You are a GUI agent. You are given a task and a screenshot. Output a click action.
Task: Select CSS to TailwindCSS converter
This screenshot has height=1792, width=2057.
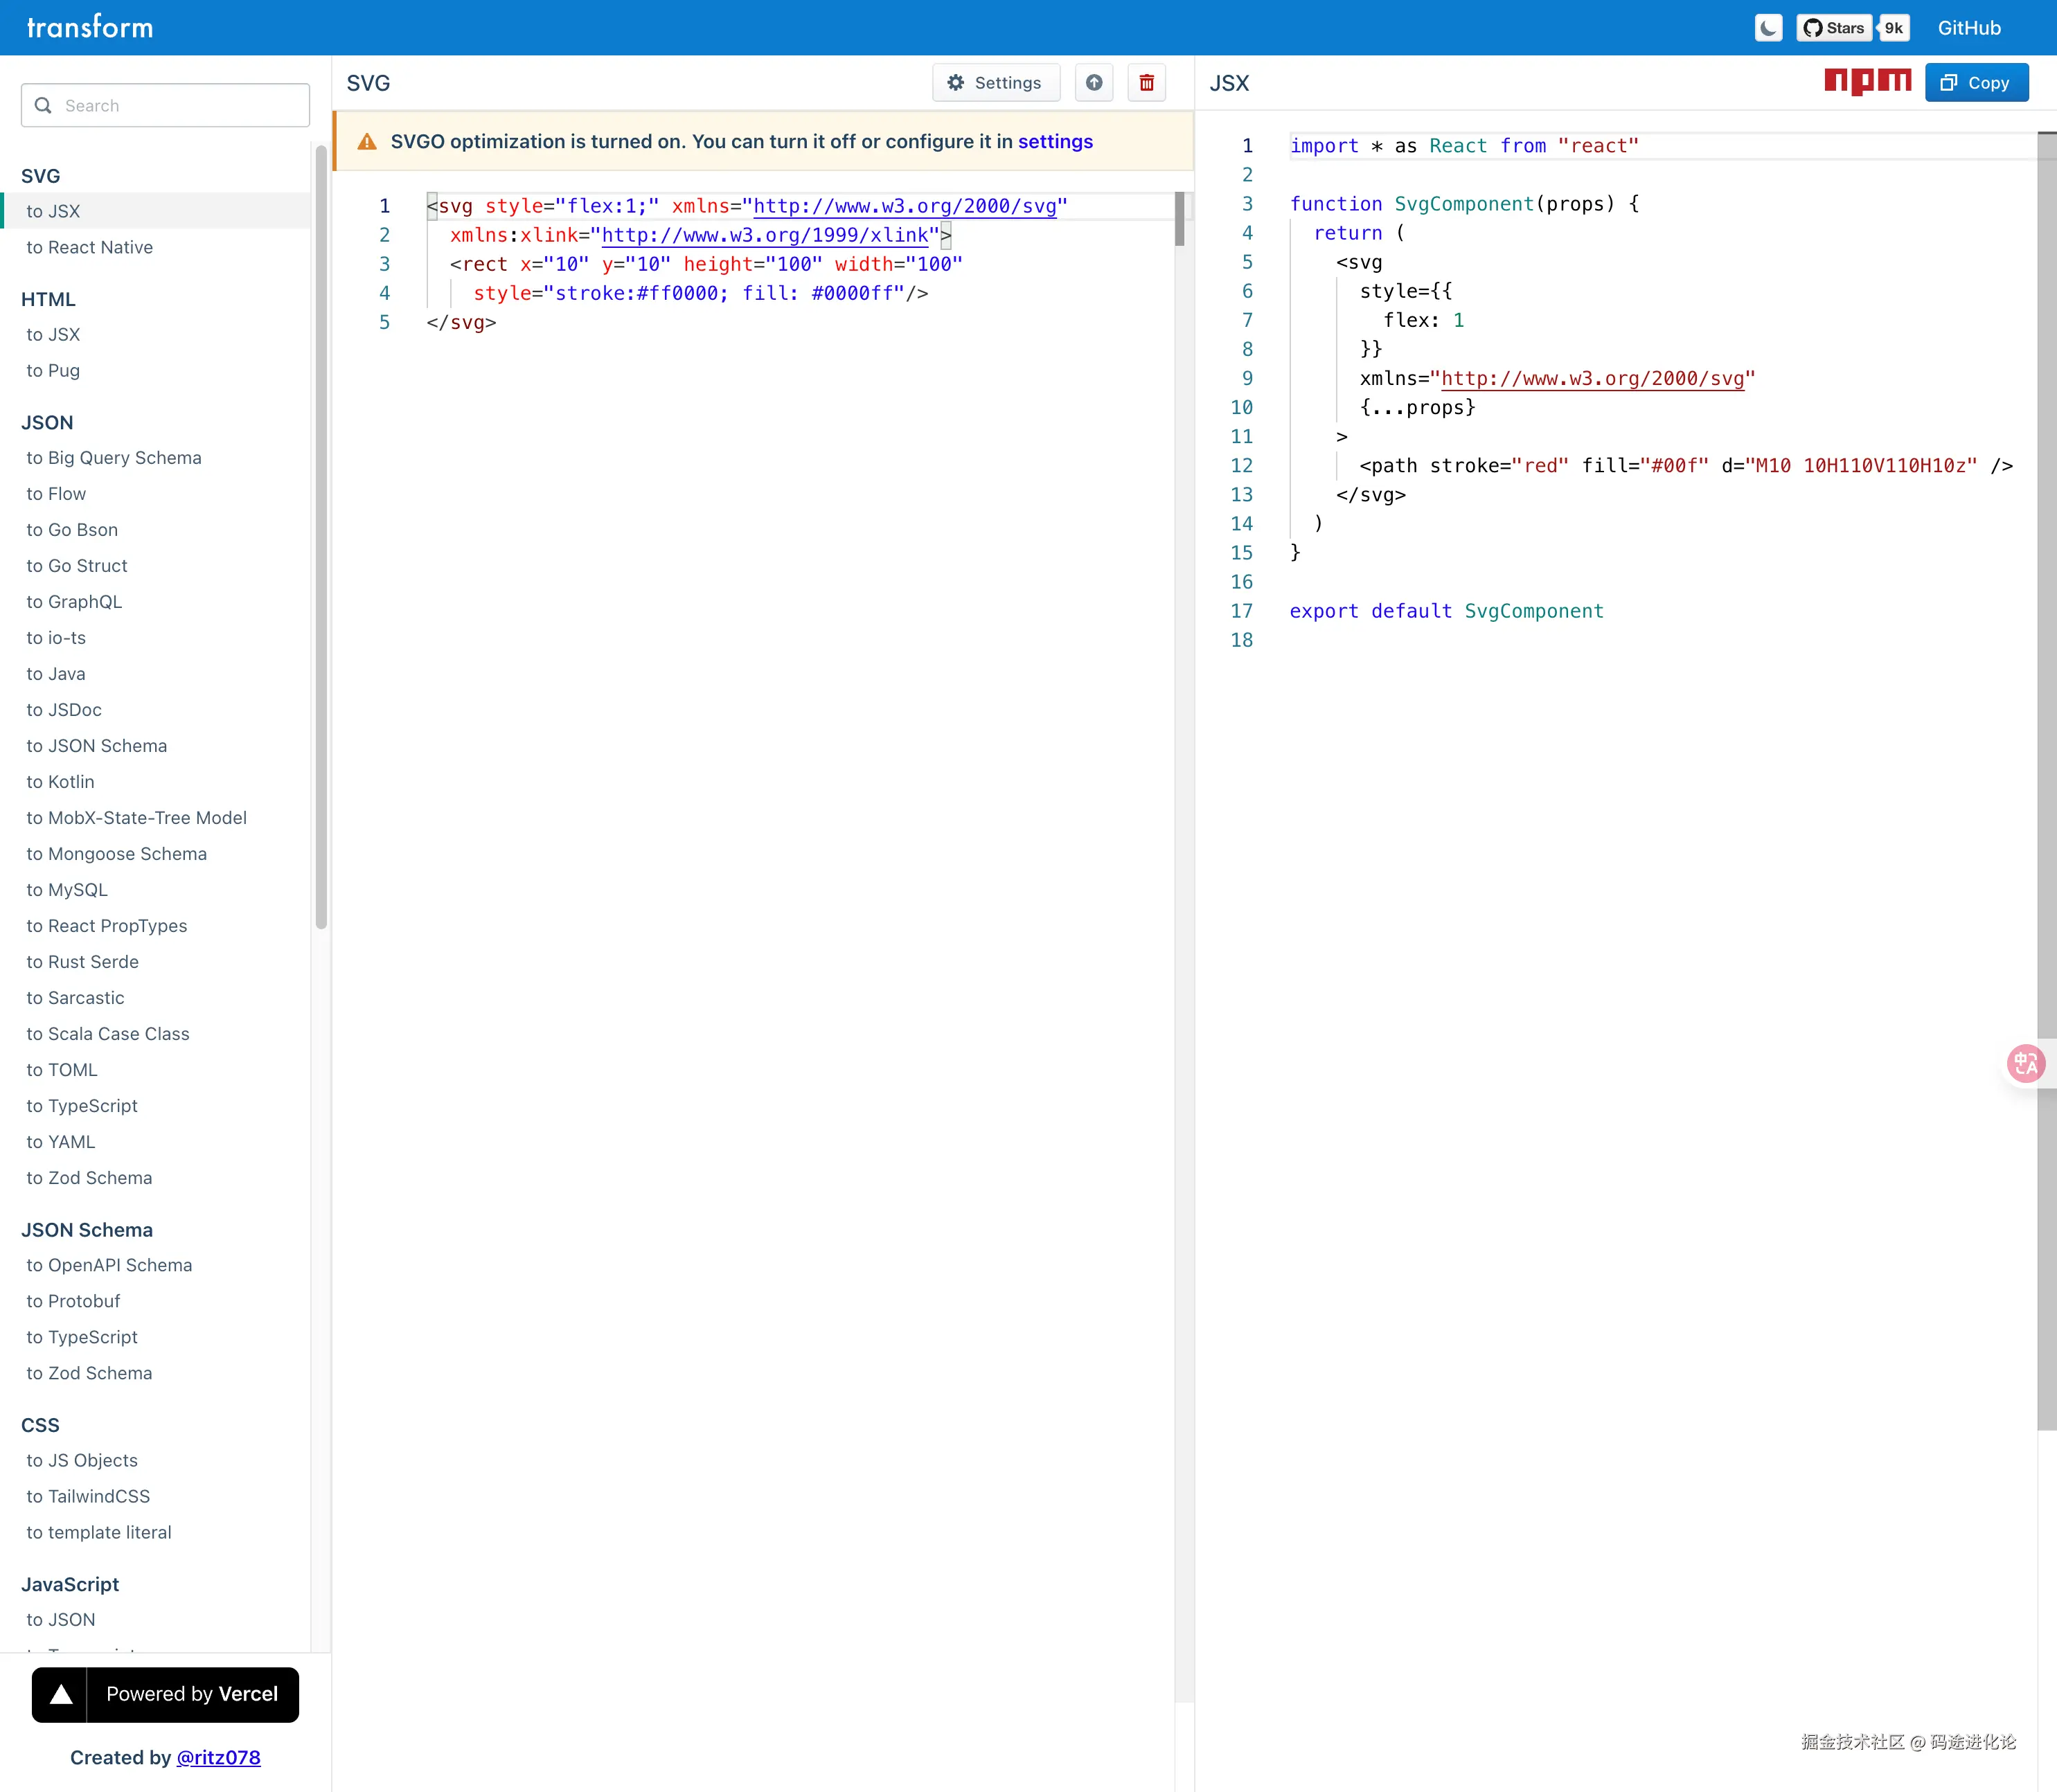click(x=88, y=1496)
